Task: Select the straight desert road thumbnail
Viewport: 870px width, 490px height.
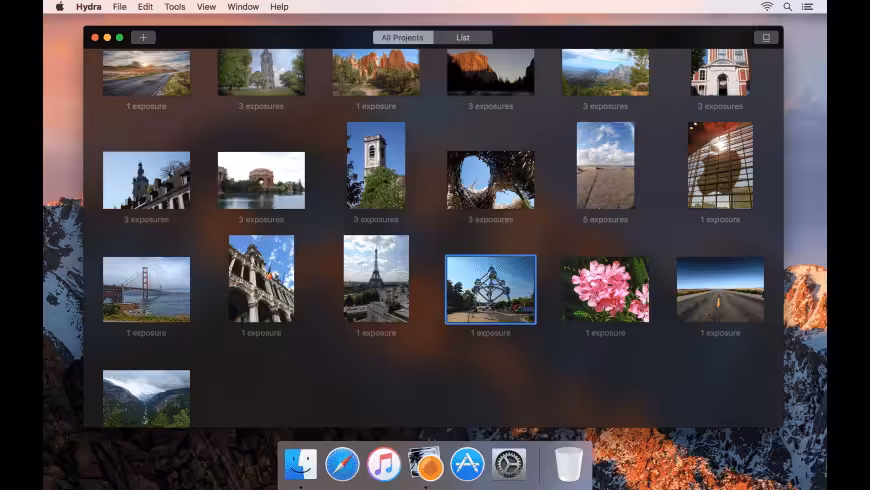Action: point(720,289)
